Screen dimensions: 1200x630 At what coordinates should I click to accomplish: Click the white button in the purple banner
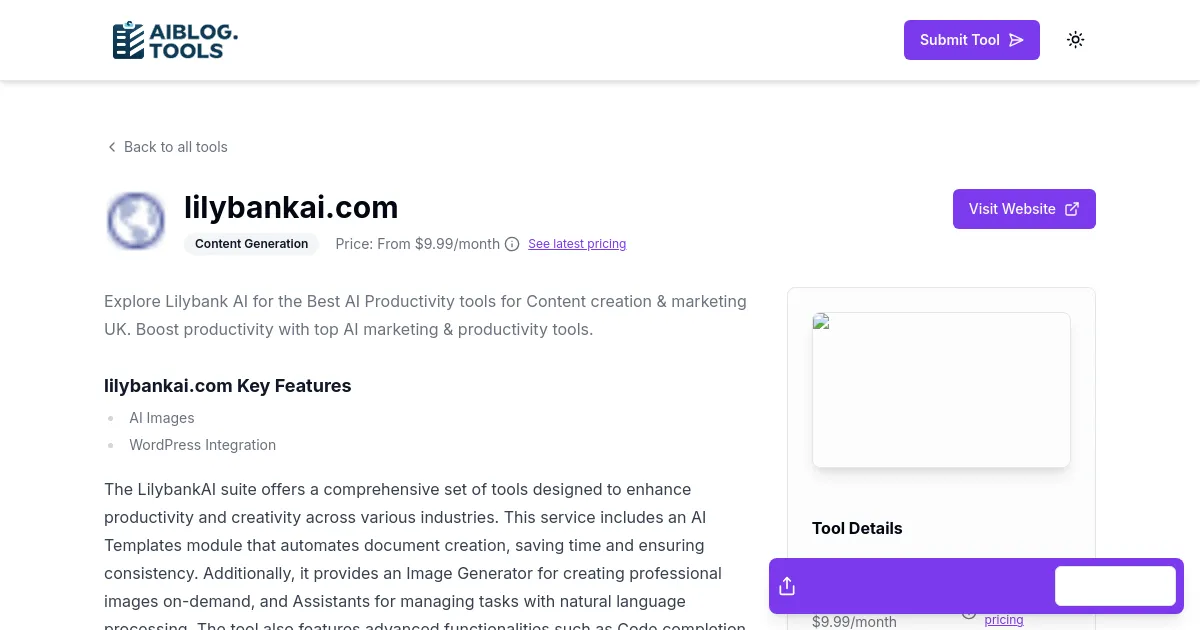pos(1115,586)
